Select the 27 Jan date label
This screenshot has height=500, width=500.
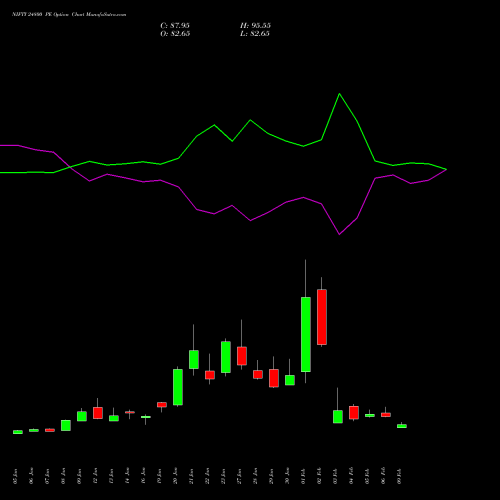[239, 476]
